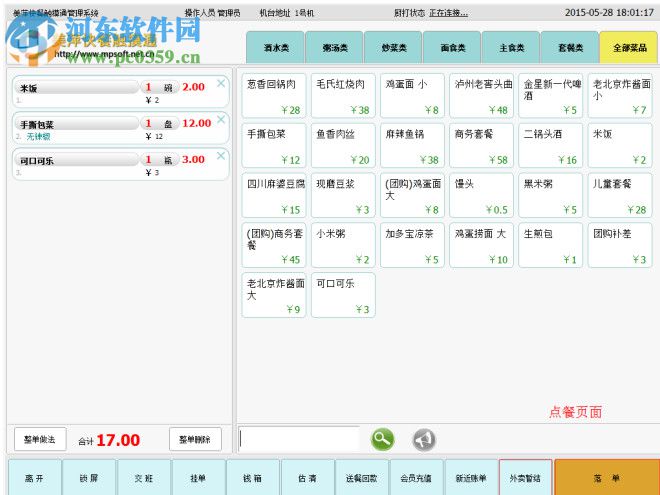The width and height of the screenshot is (660, 495).
Task: Add 现磨豆浆 ¥3 item
Action: 343,195
